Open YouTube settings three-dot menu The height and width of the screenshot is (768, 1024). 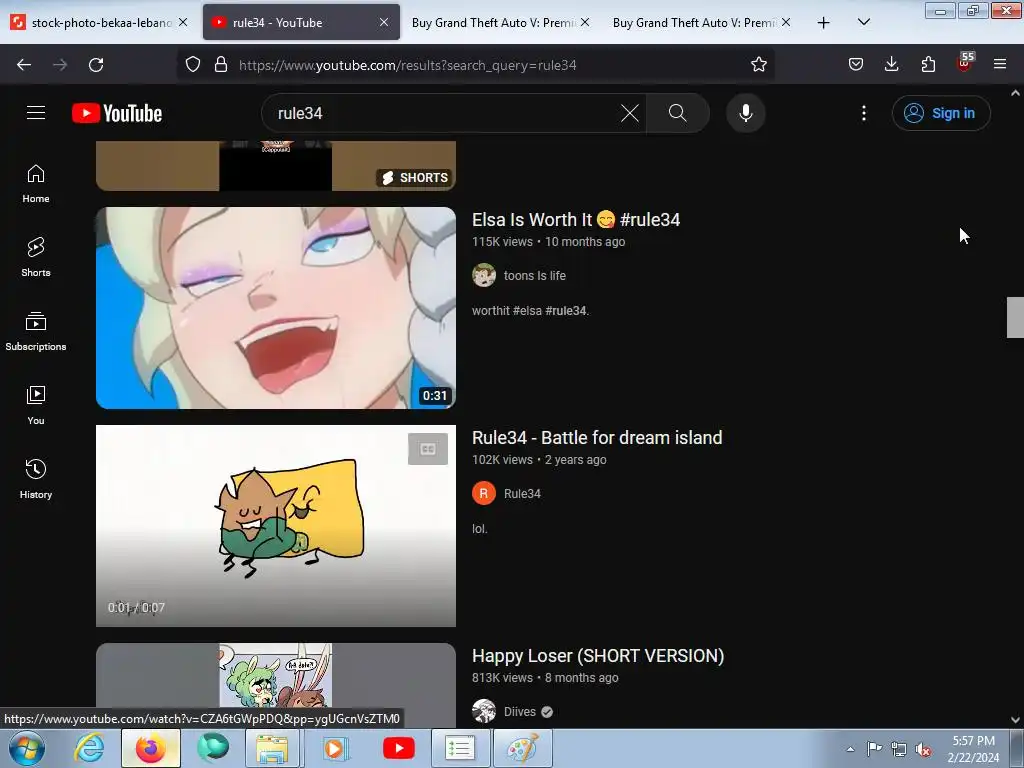click(x=864, y=113)
